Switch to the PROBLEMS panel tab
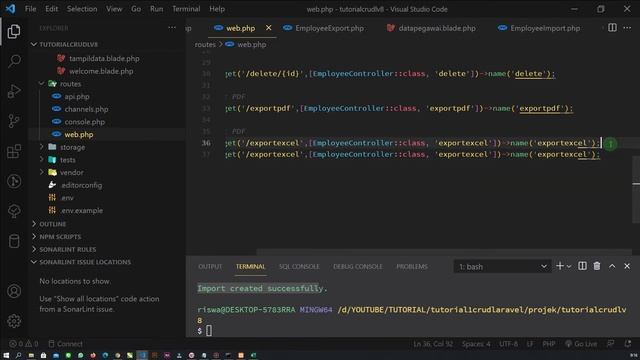This screenshot has width=640, height=360. click(x=412, y=267)
